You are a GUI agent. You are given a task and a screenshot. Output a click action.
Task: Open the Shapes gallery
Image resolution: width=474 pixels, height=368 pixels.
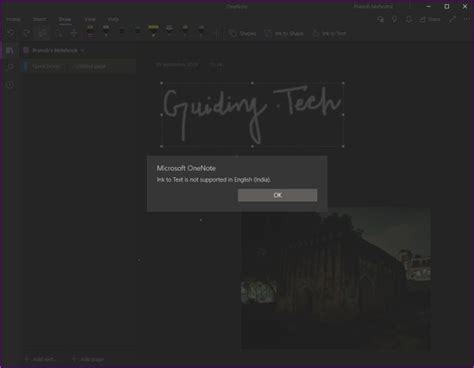click(x=243, y=33)
